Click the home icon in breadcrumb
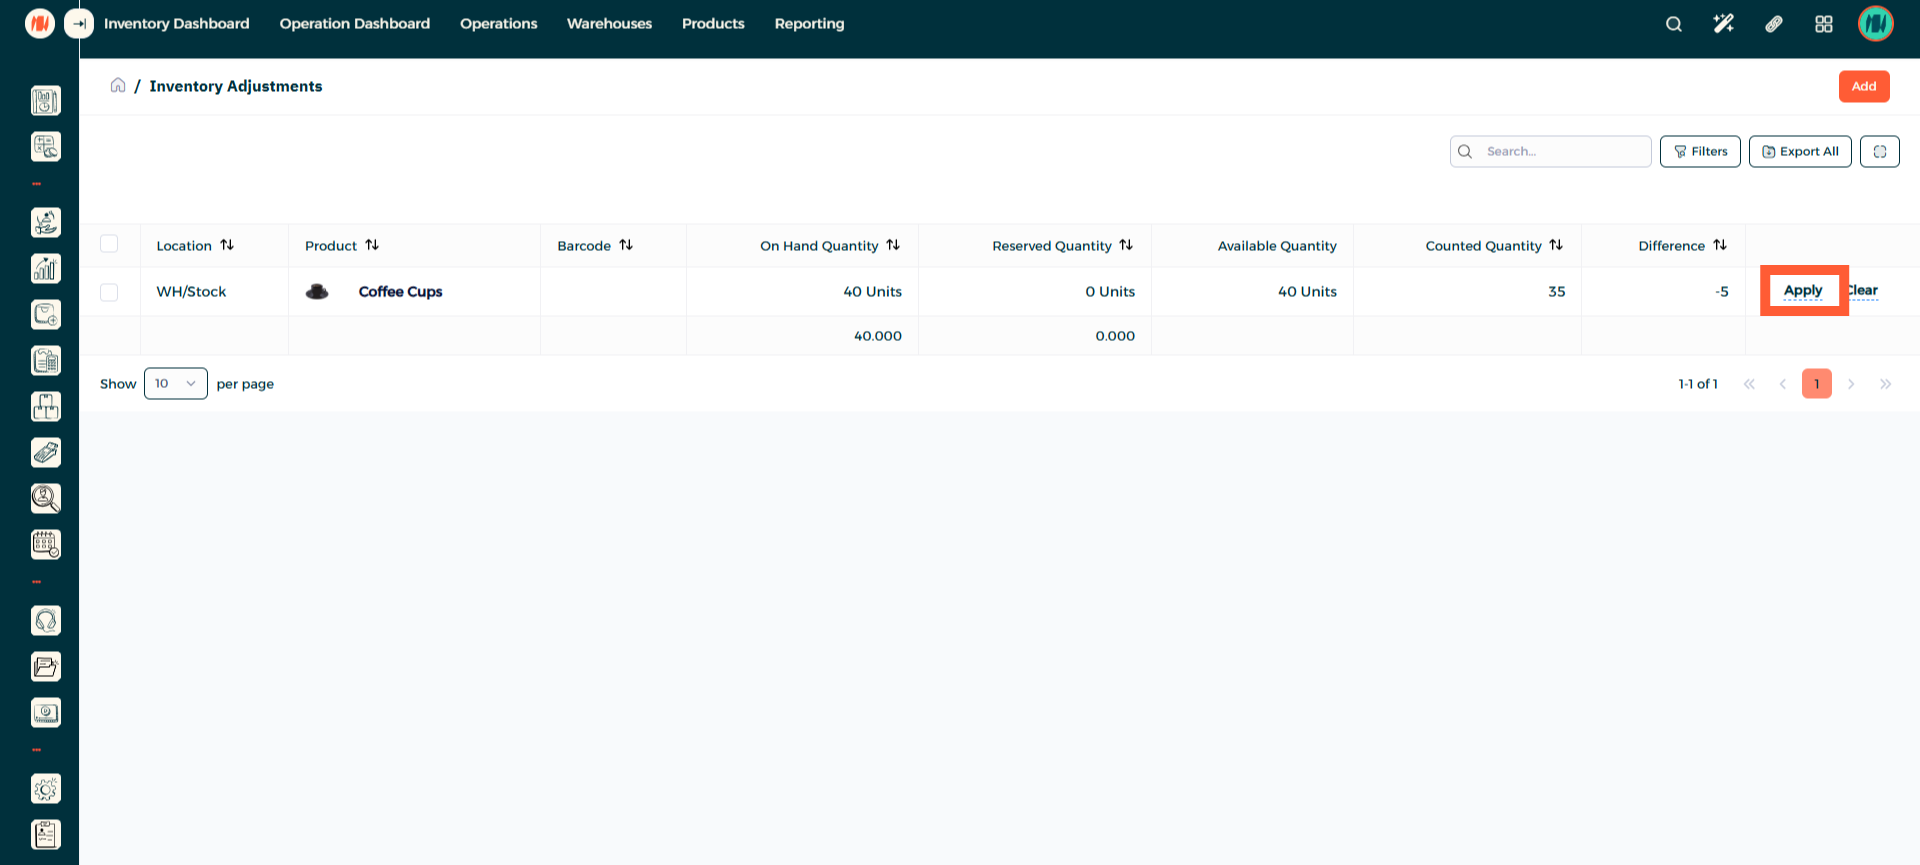 [118, 85]
